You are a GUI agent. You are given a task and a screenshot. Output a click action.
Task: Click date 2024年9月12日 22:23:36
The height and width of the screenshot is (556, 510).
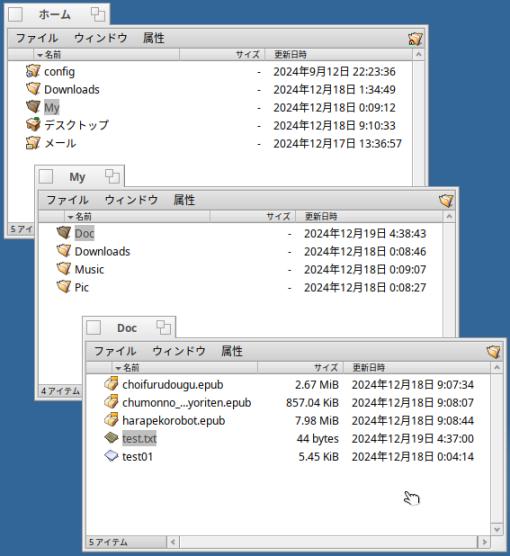click(x=334, y=72)
